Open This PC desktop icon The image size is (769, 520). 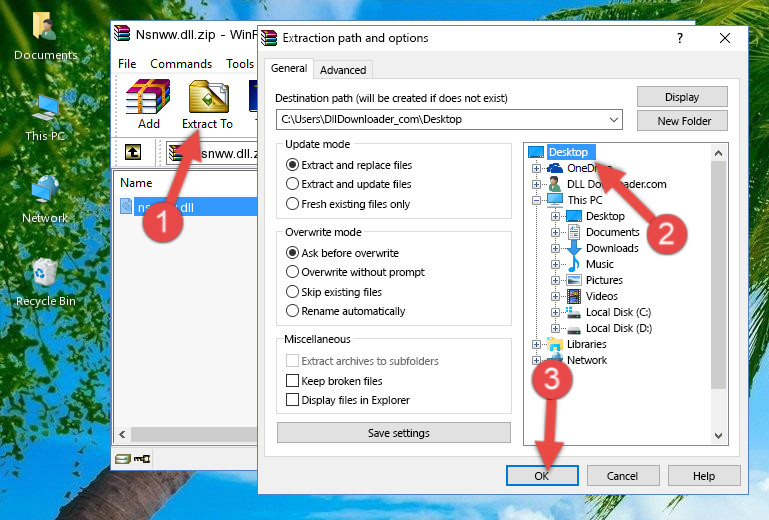coord(45,118)
